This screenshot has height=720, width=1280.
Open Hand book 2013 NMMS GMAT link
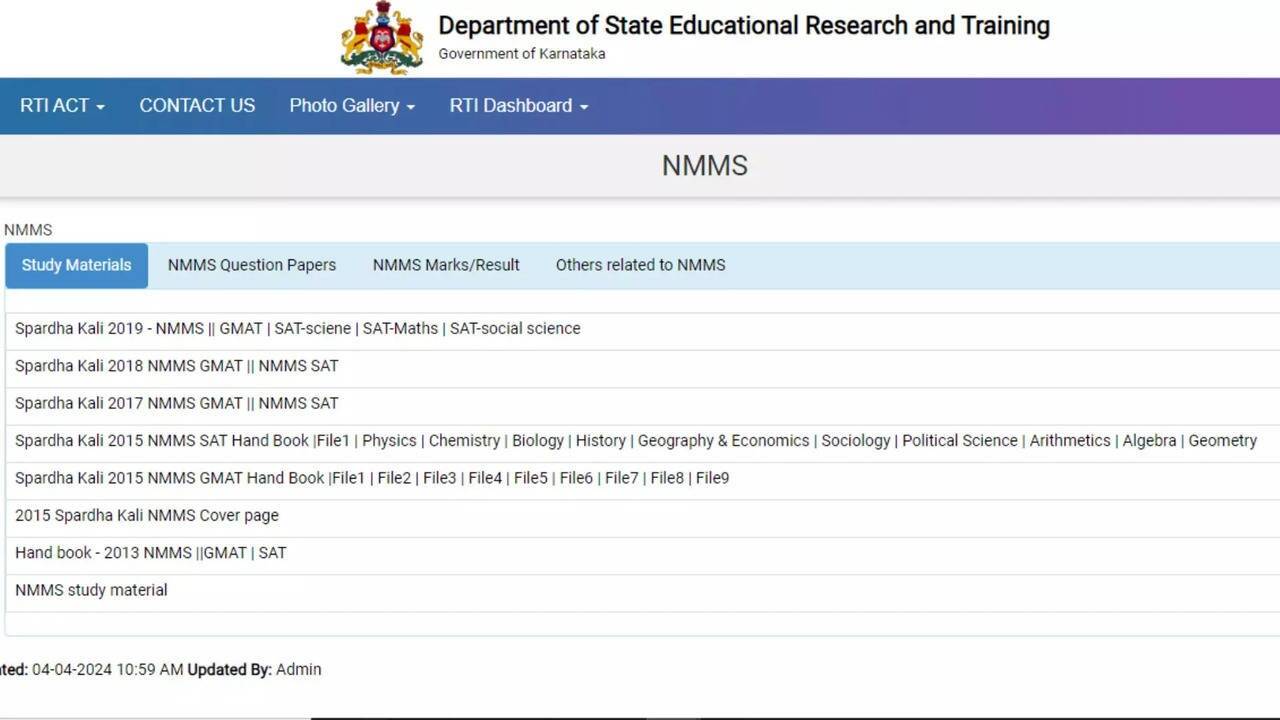[x=225, y=553]
